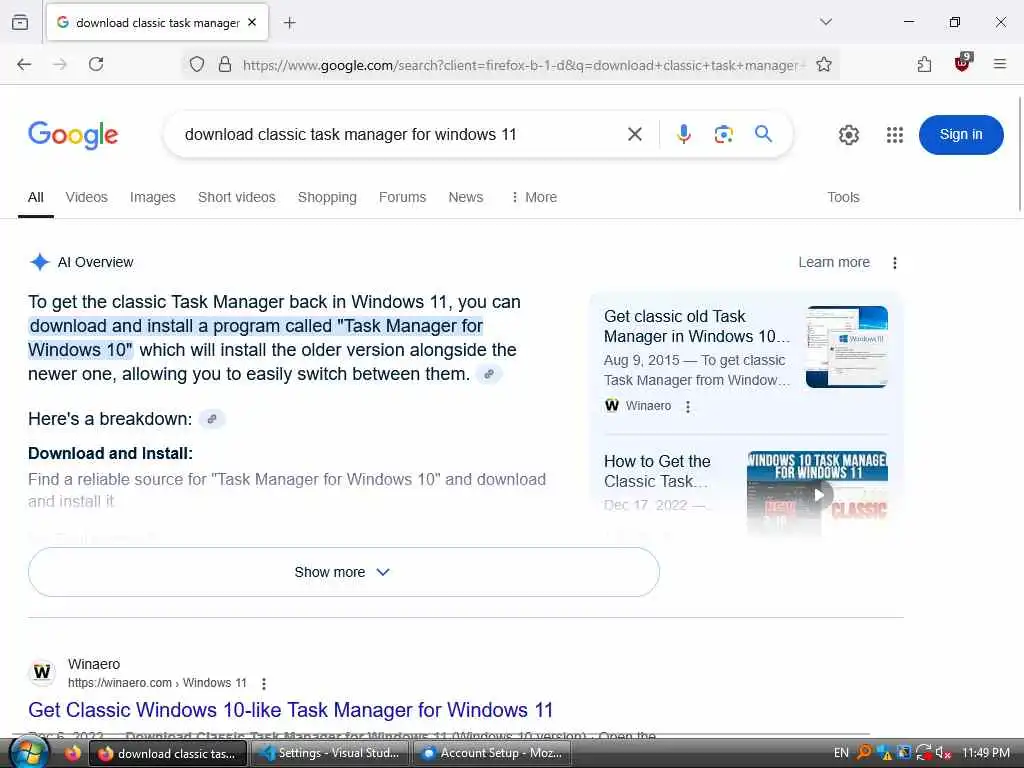Switch to the Shopping tab
1024x768 pixels.
tap(327, 197)
